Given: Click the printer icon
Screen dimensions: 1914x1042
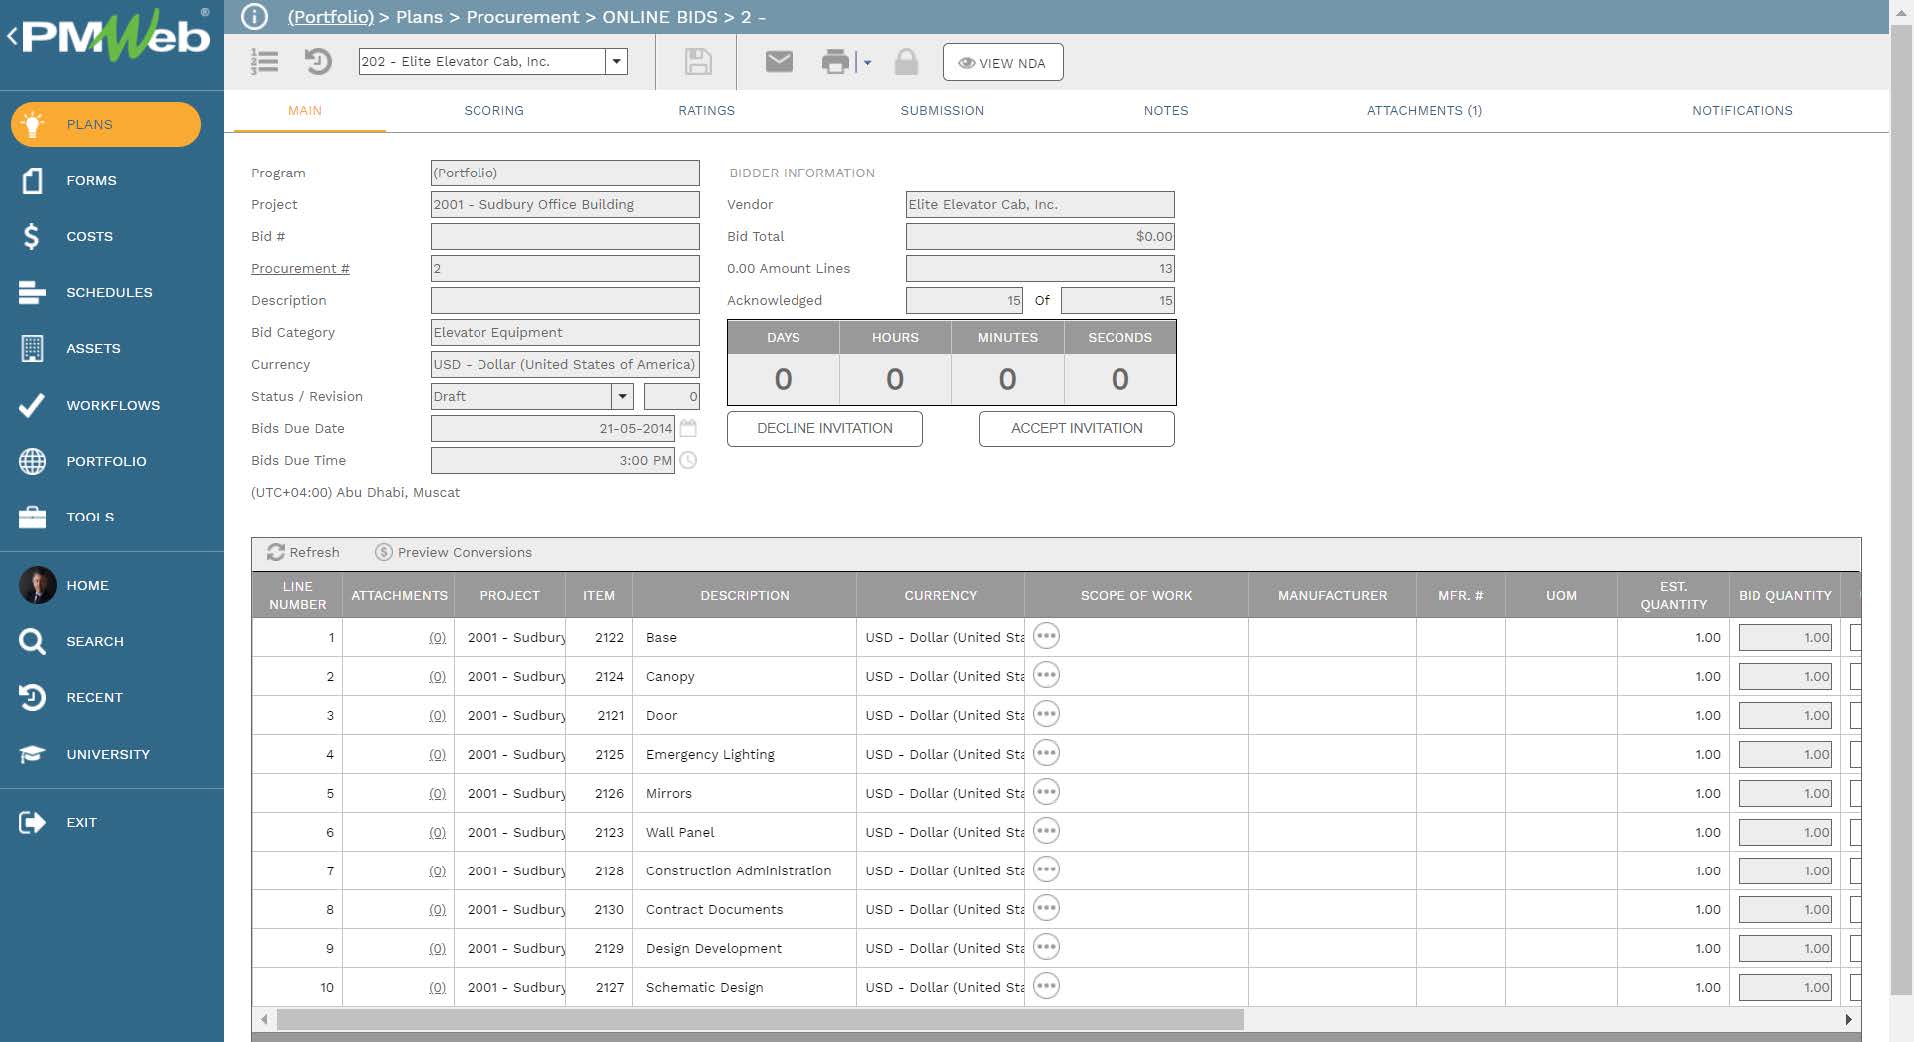Looking at the screenshot, I should point(835,62).
